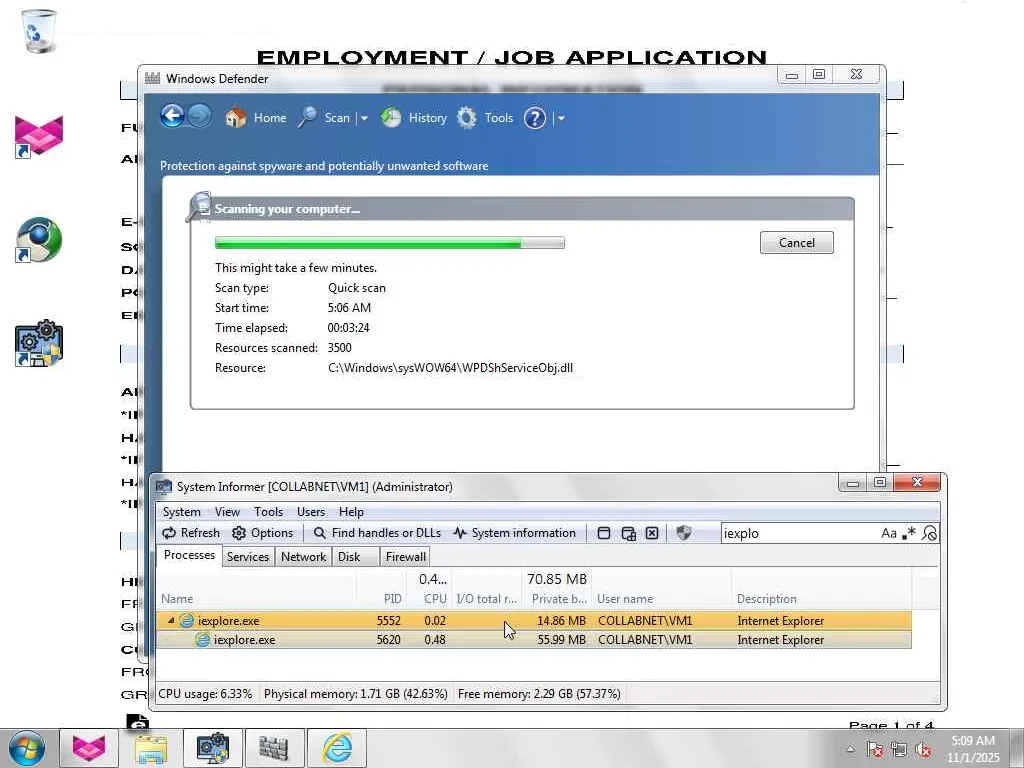Open the gears monitor desktop shortcut

tap(39, 344)
